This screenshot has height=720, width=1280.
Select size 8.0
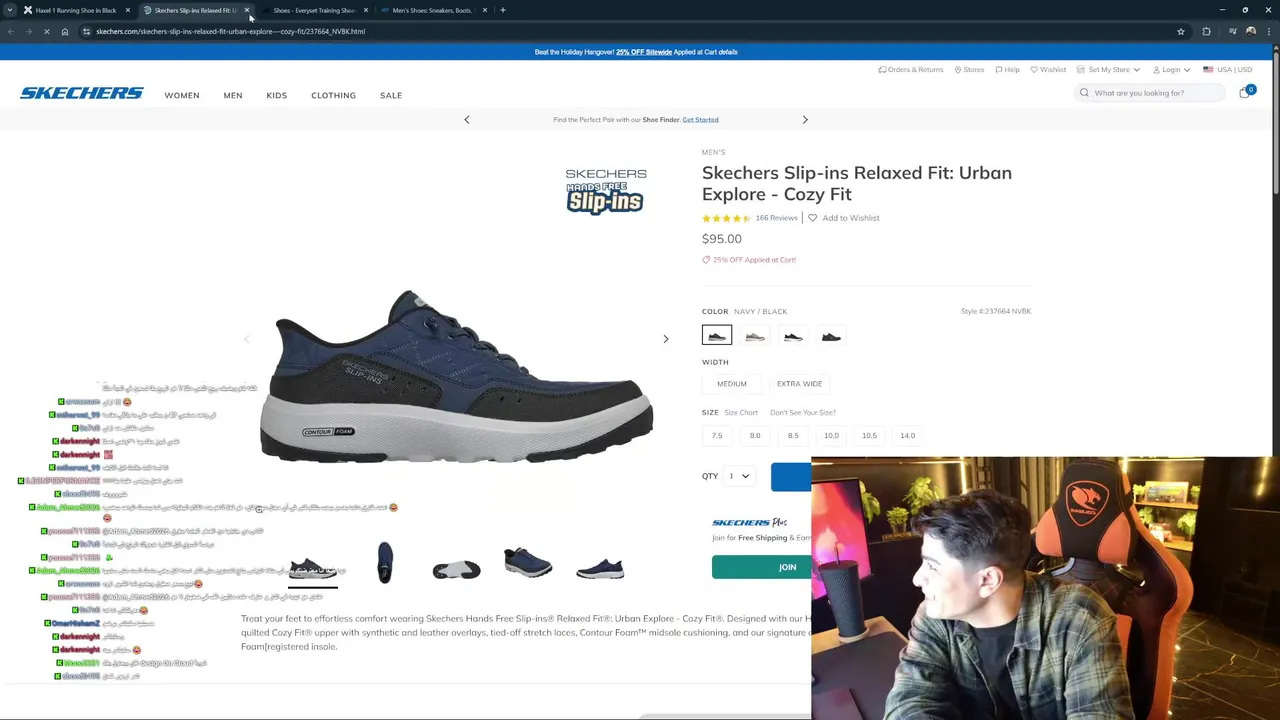pyautogui.click(x=755, y=436)
